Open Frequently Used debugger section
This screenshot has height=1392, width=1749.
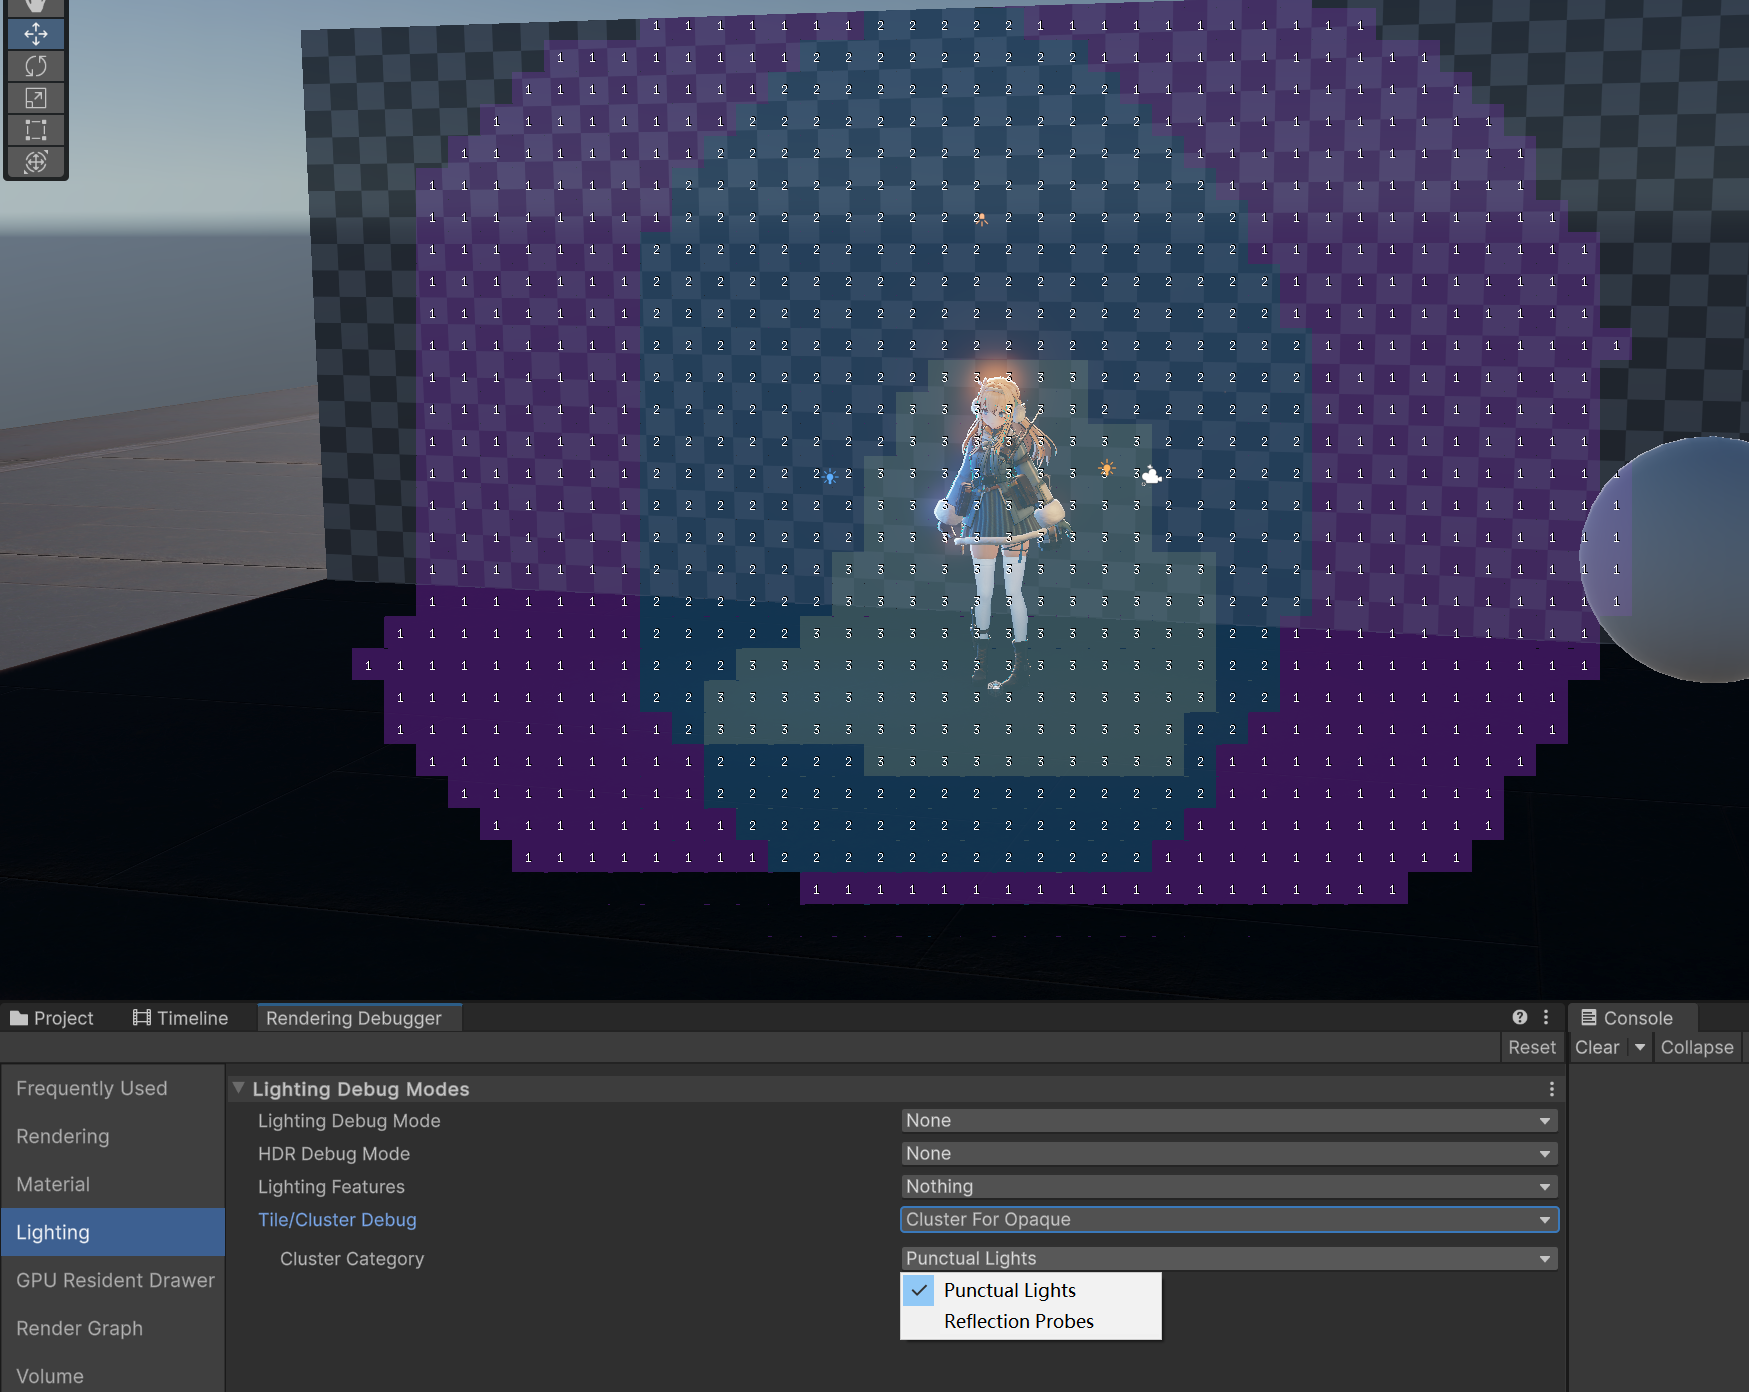pos(112,1088)
